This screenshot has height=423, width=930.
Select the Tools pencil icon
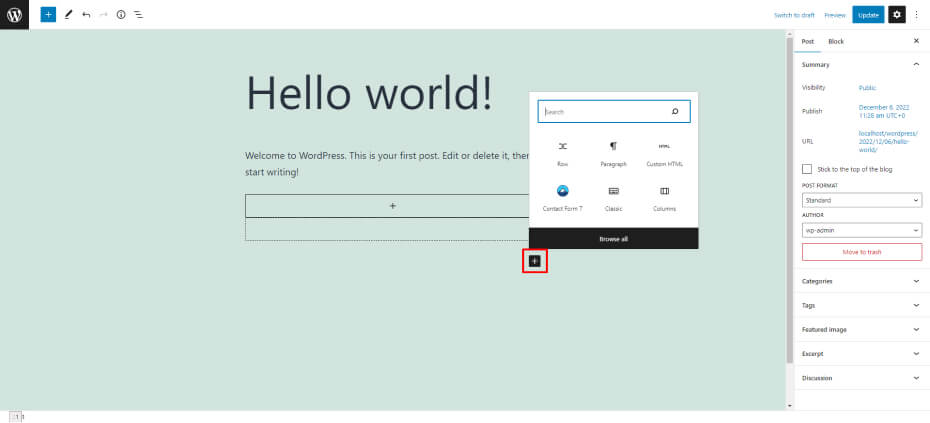(x=69, y=15)
